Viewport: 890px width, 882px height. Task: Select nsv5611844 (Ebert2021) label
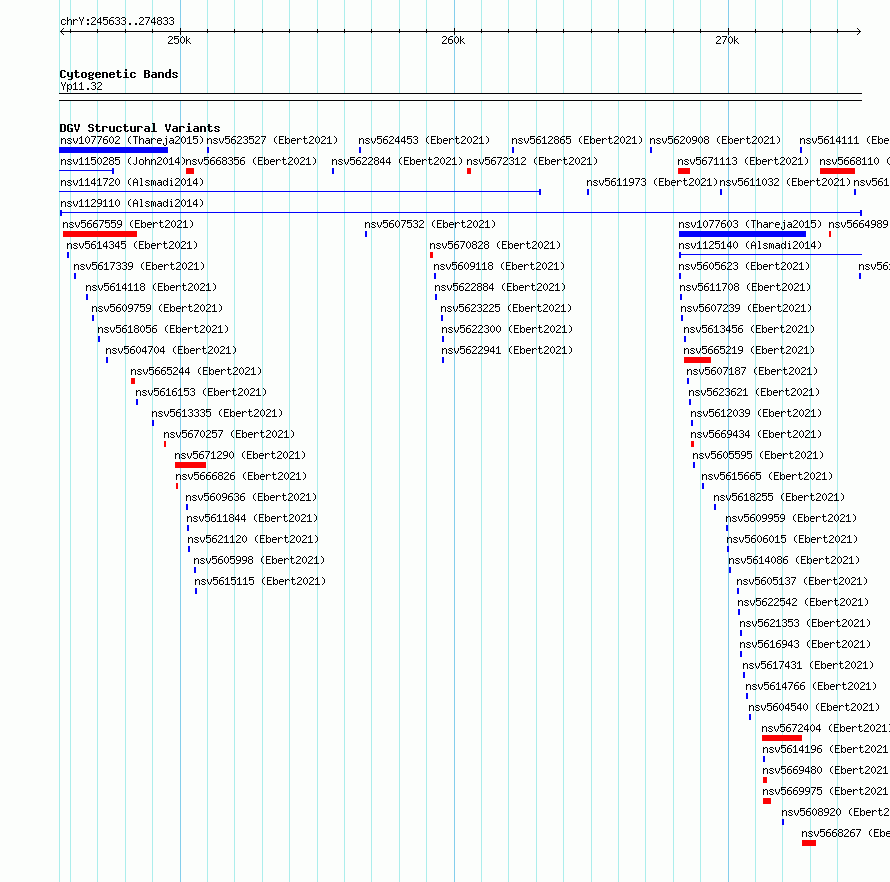pos(252,518)
